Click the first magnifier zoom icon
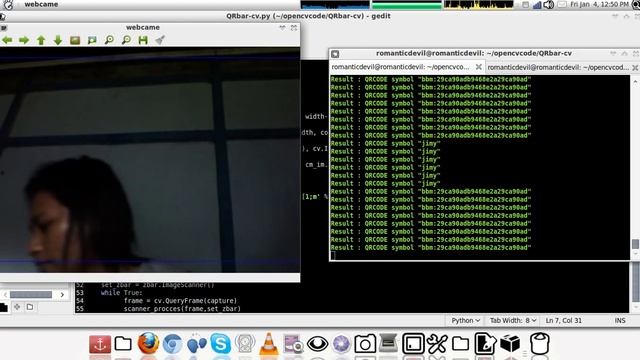Image resolution: width=640 pixels, height=360 pixels. coord(109,40)
